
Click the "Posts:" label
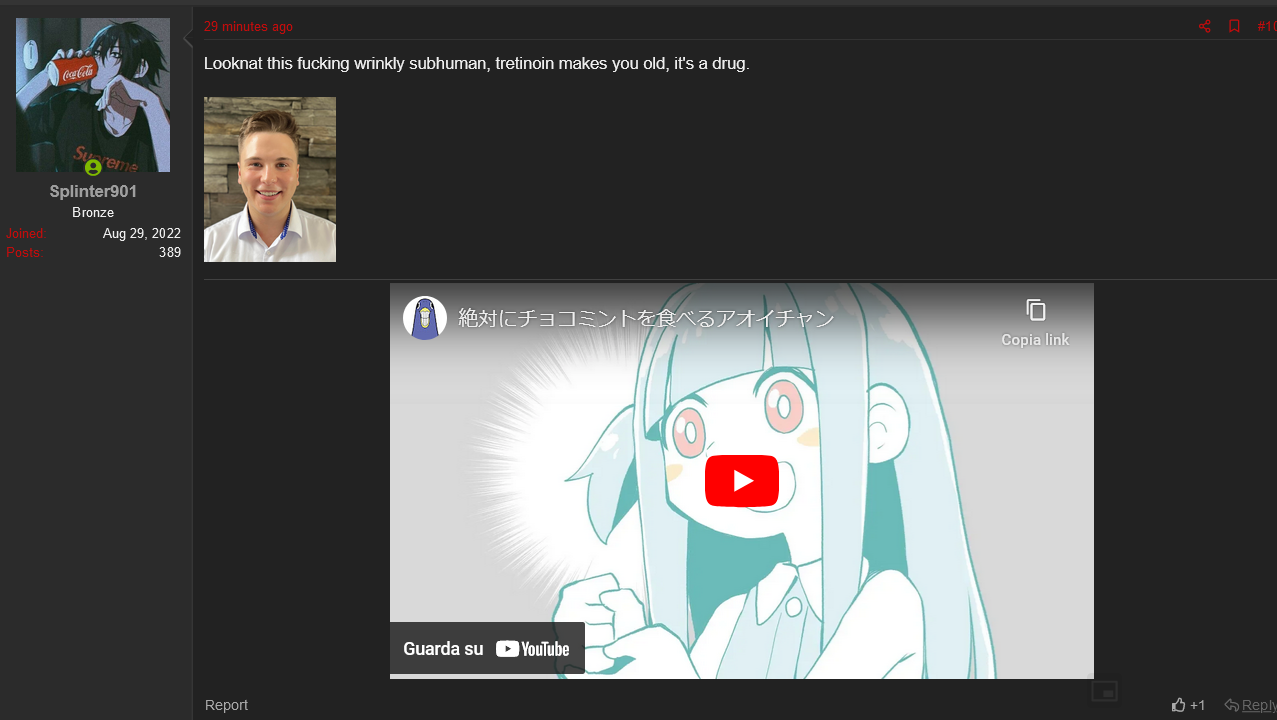click(x=25, y=252)
